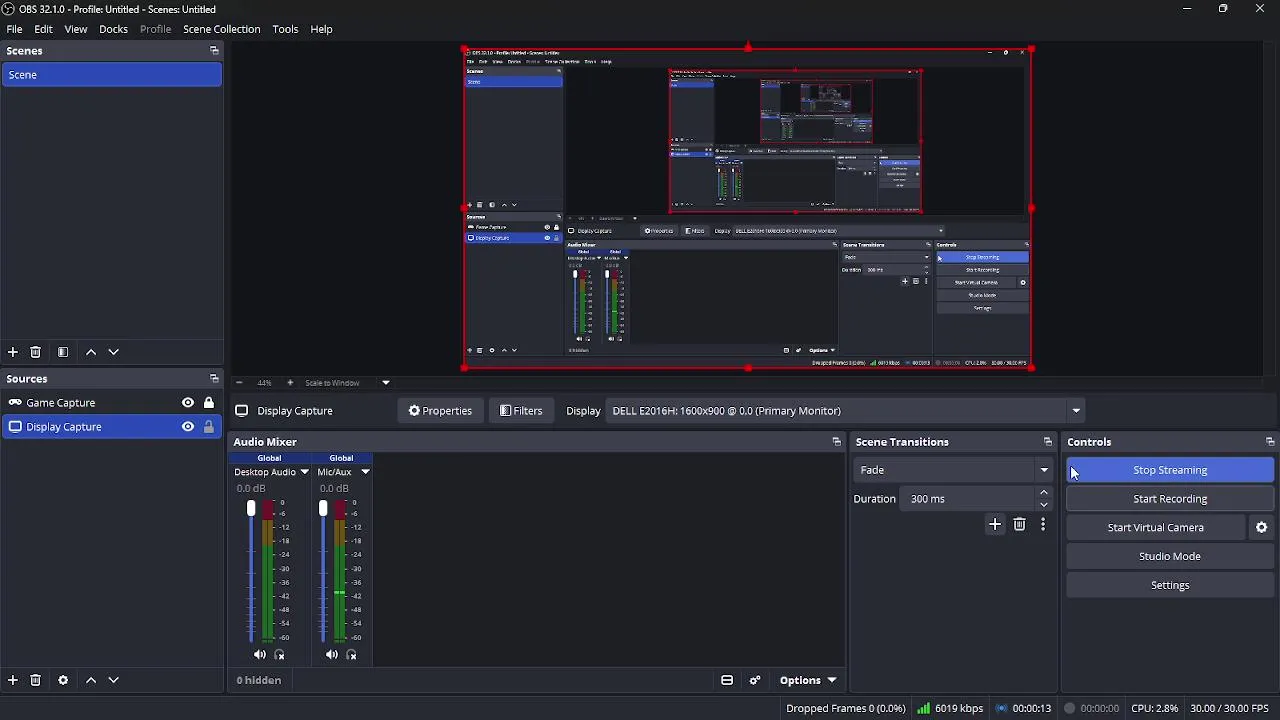Viewport: 1280px width, 720px height.
Task: Open the View menu
Action: tap(76, 29)
